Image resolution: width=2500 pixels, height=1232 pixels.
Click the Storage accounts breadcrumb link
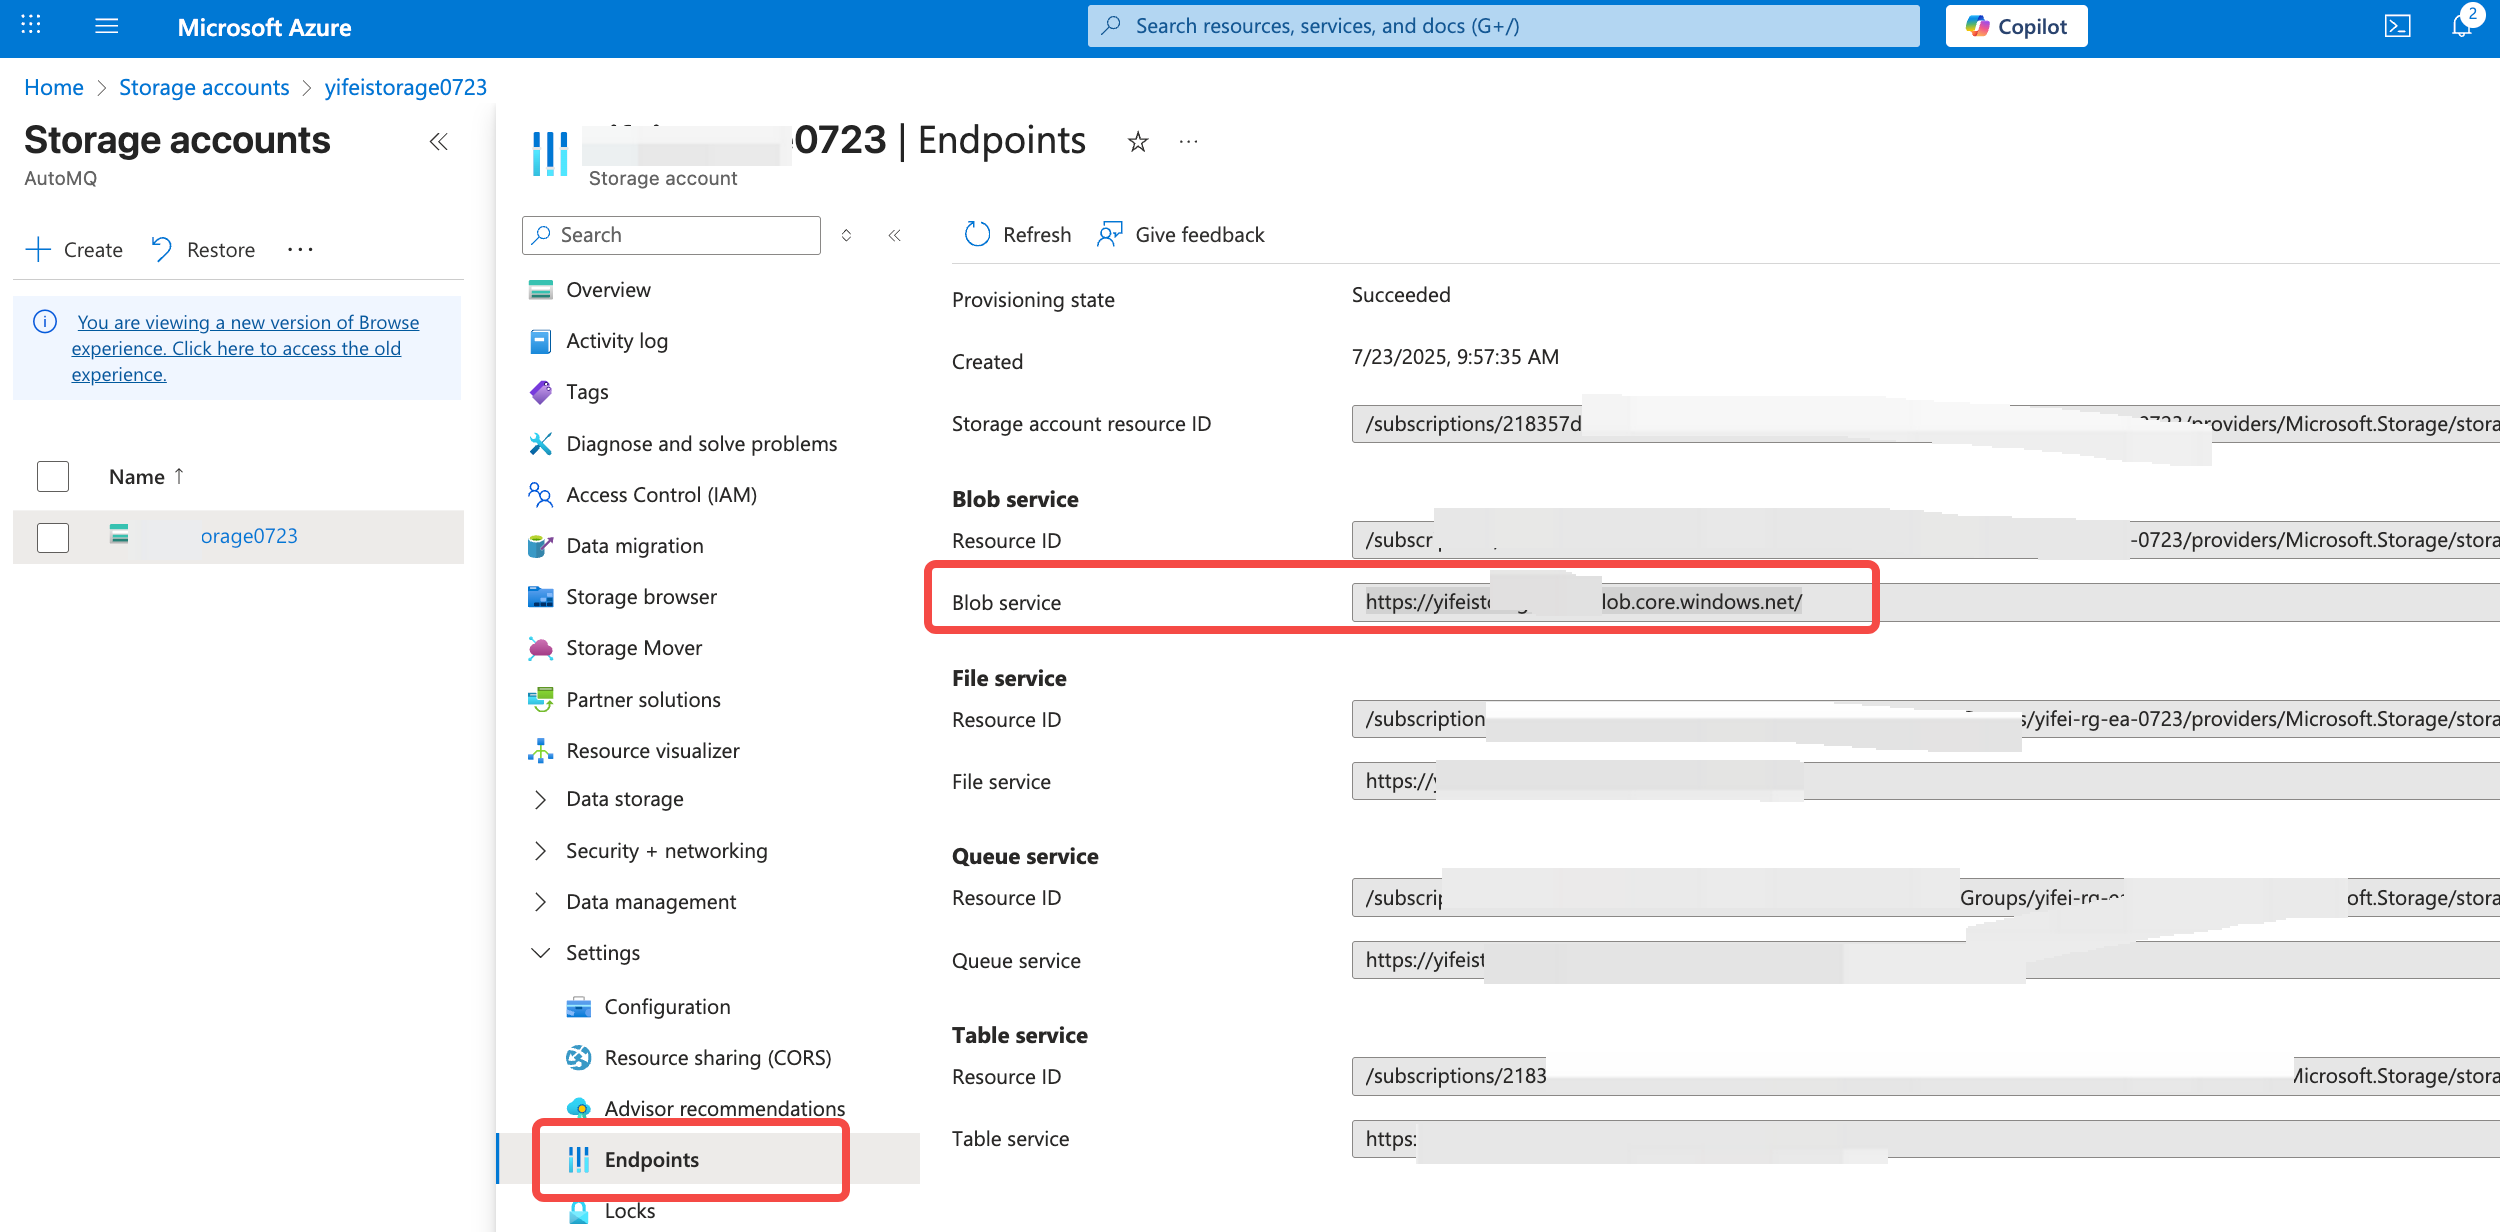pos(204,88)
